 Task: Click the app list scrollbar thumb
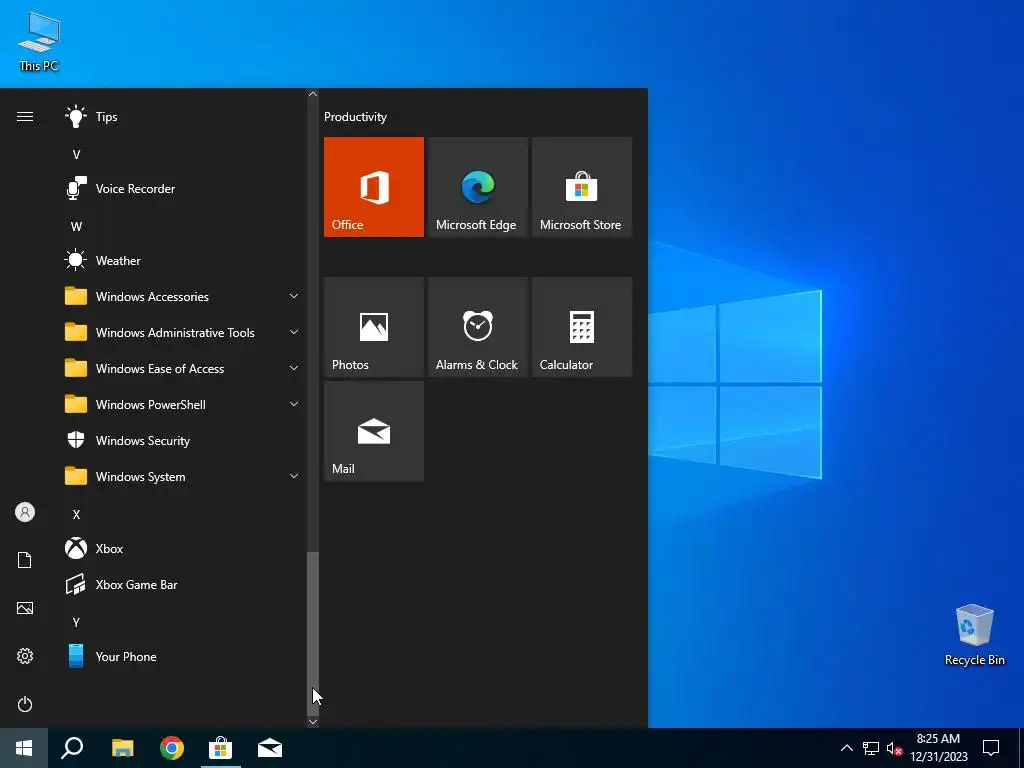pyautogui.click(x=313, y=632)
